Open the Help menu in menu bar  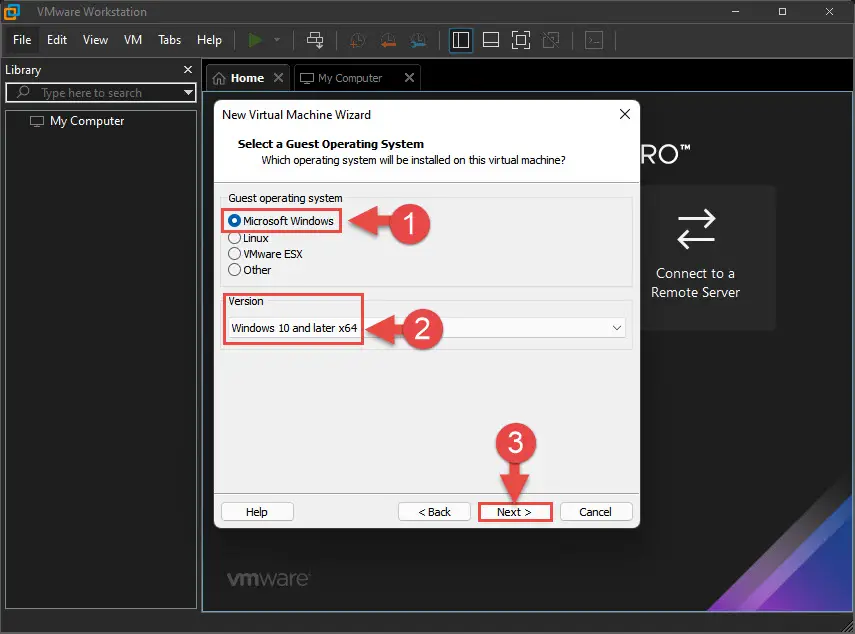pos(209,40)
